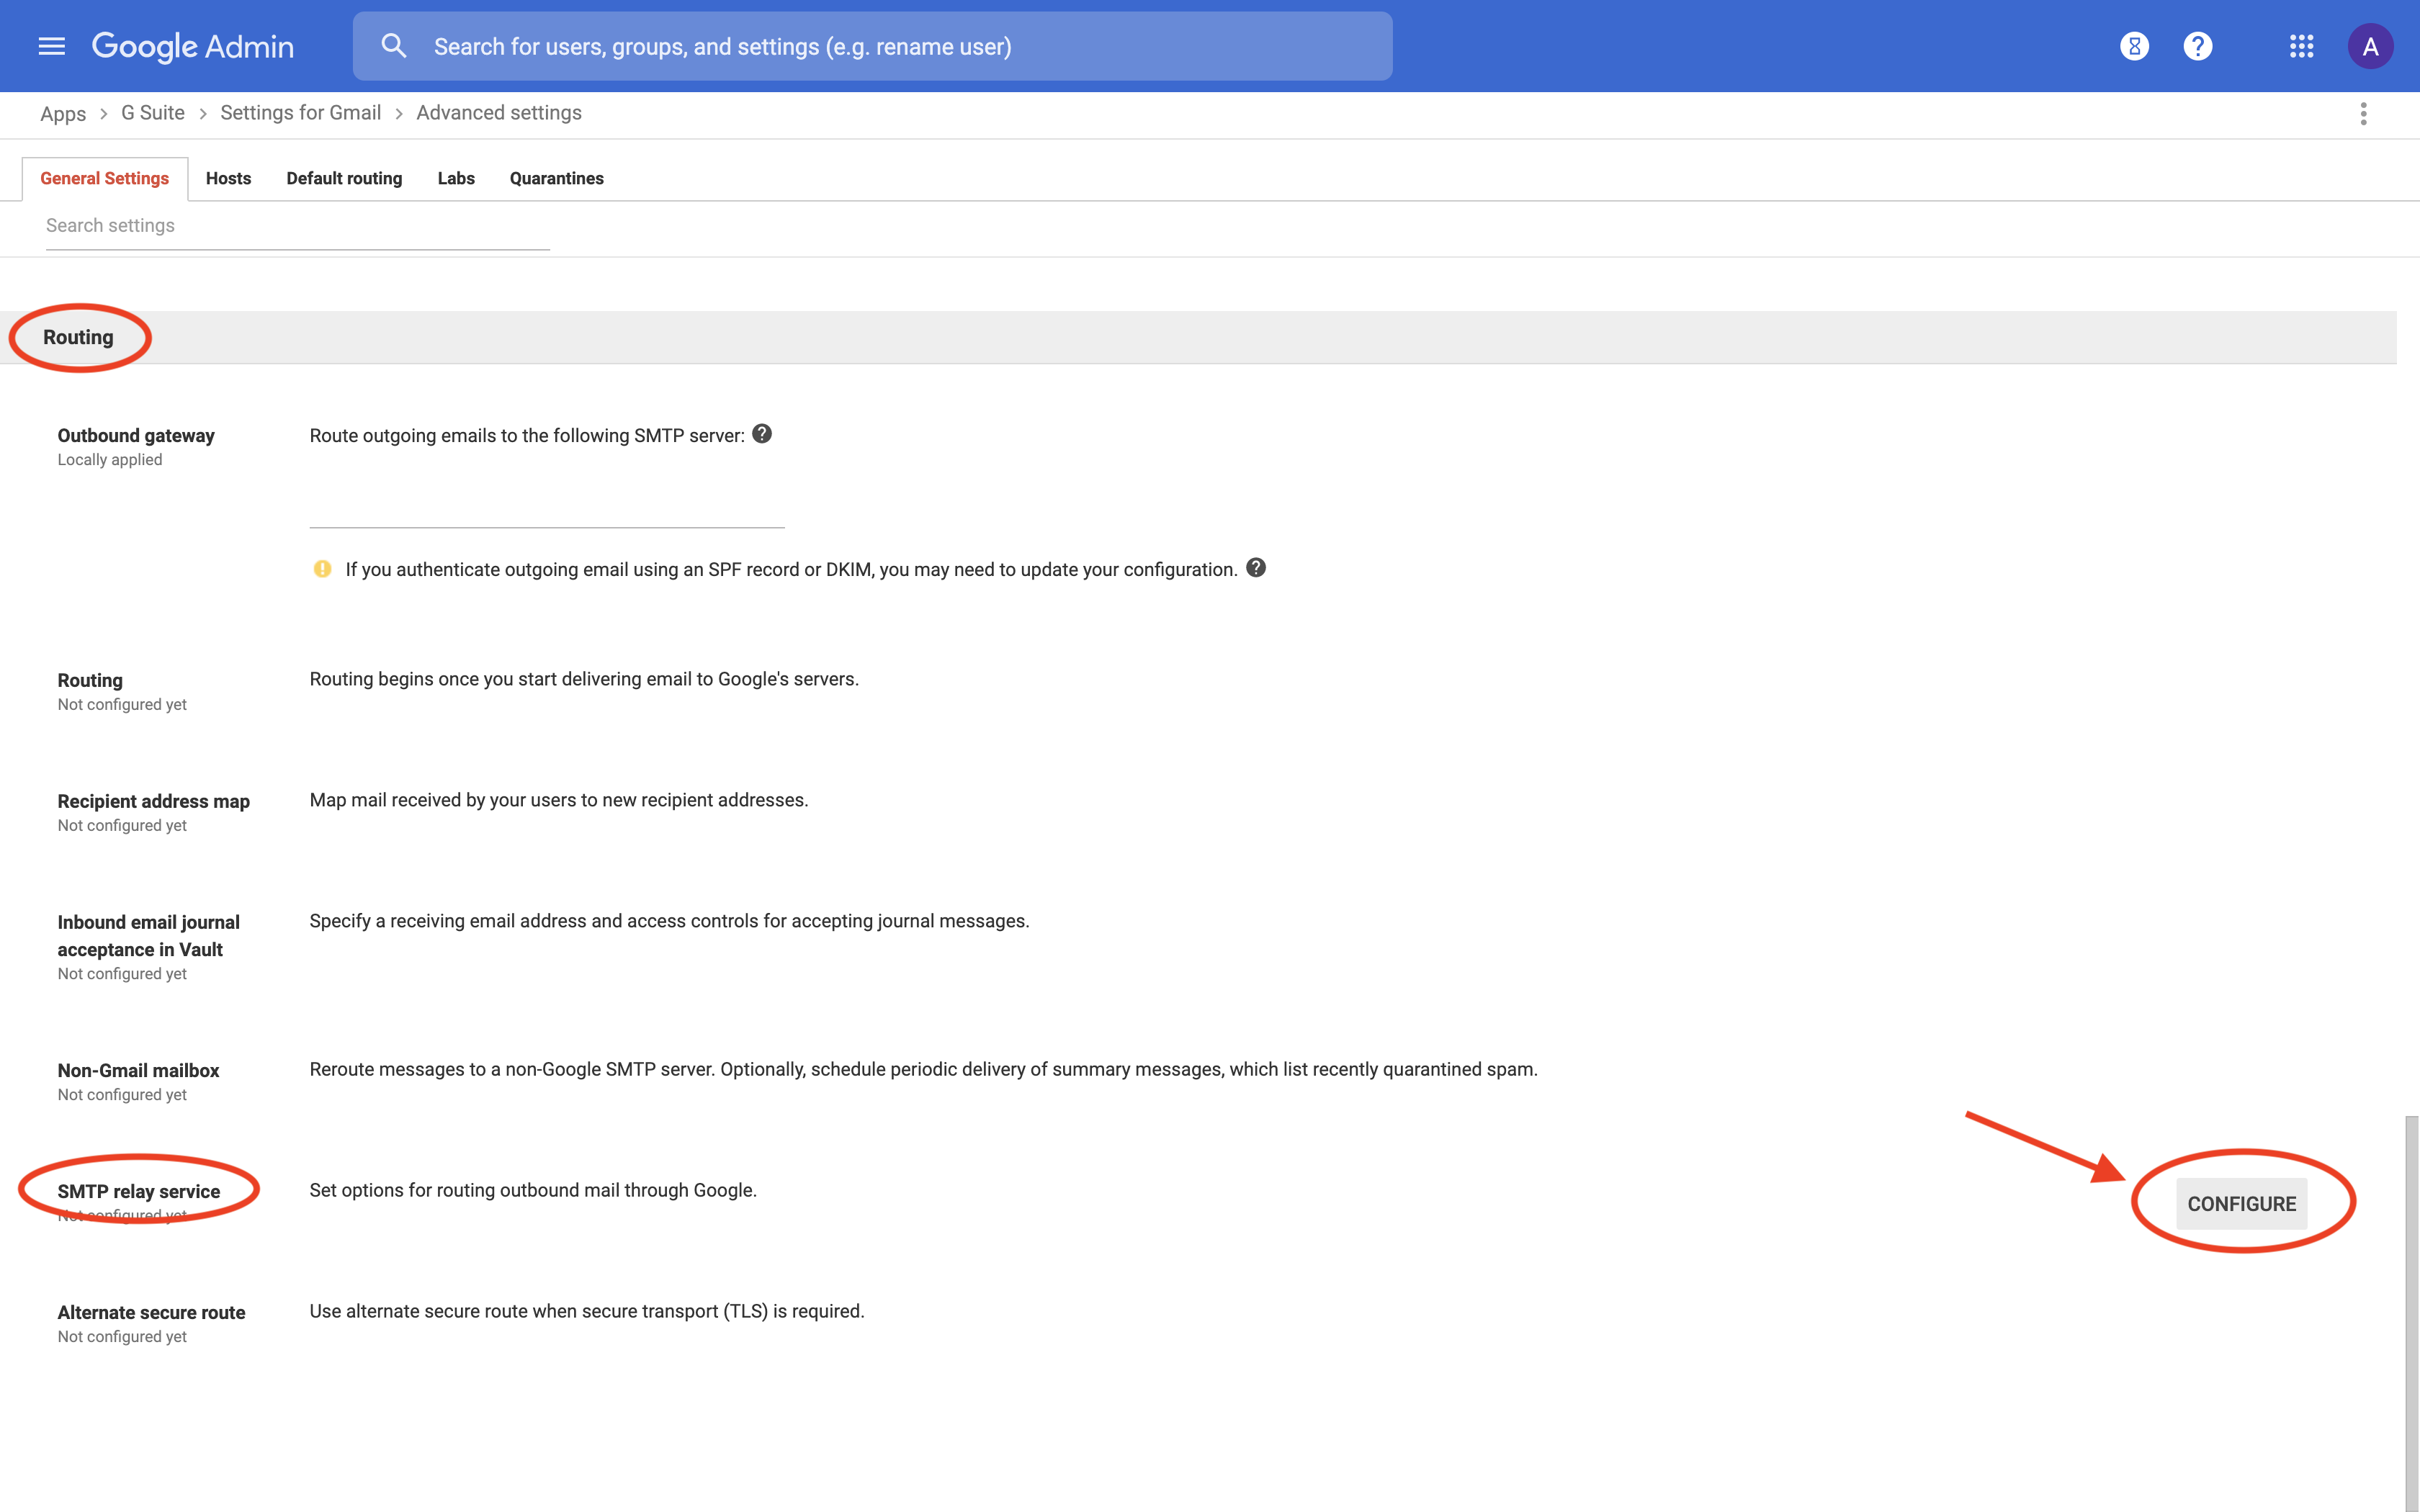Click the Search settings field
Viewport: 2420px width, 1512px height.
297,226
